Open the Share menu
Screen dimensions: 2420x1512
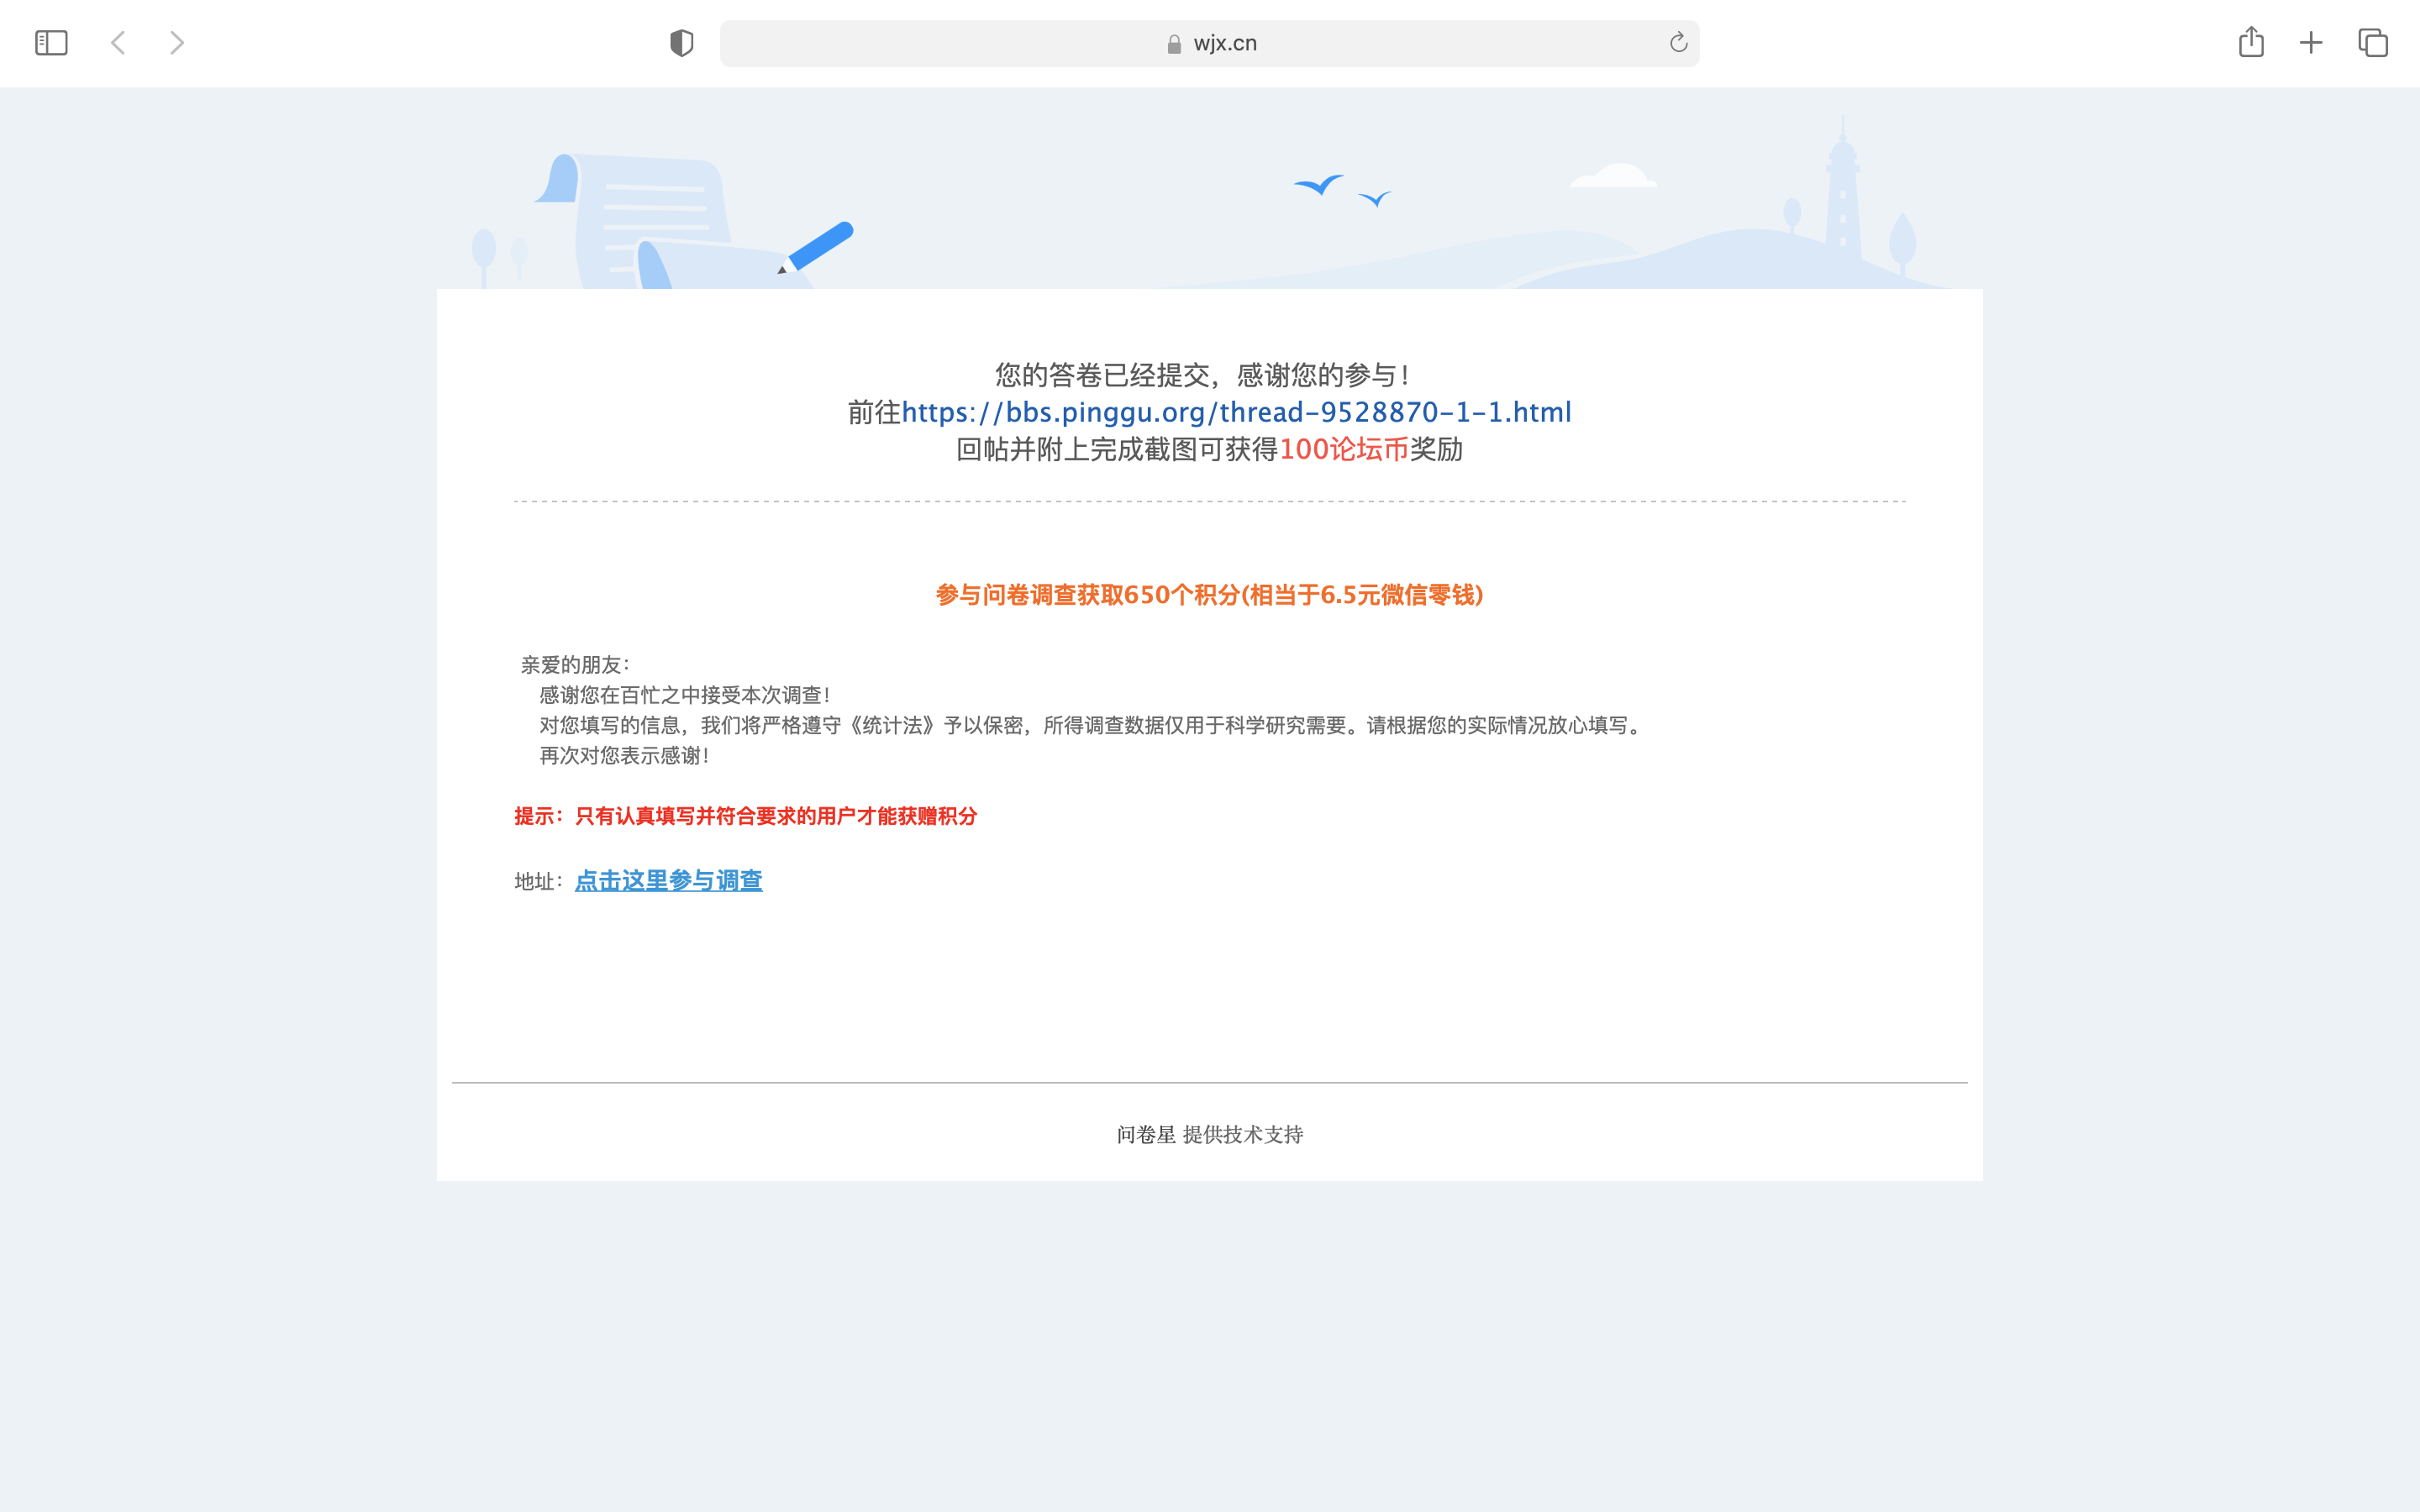tap(2250, 43)
